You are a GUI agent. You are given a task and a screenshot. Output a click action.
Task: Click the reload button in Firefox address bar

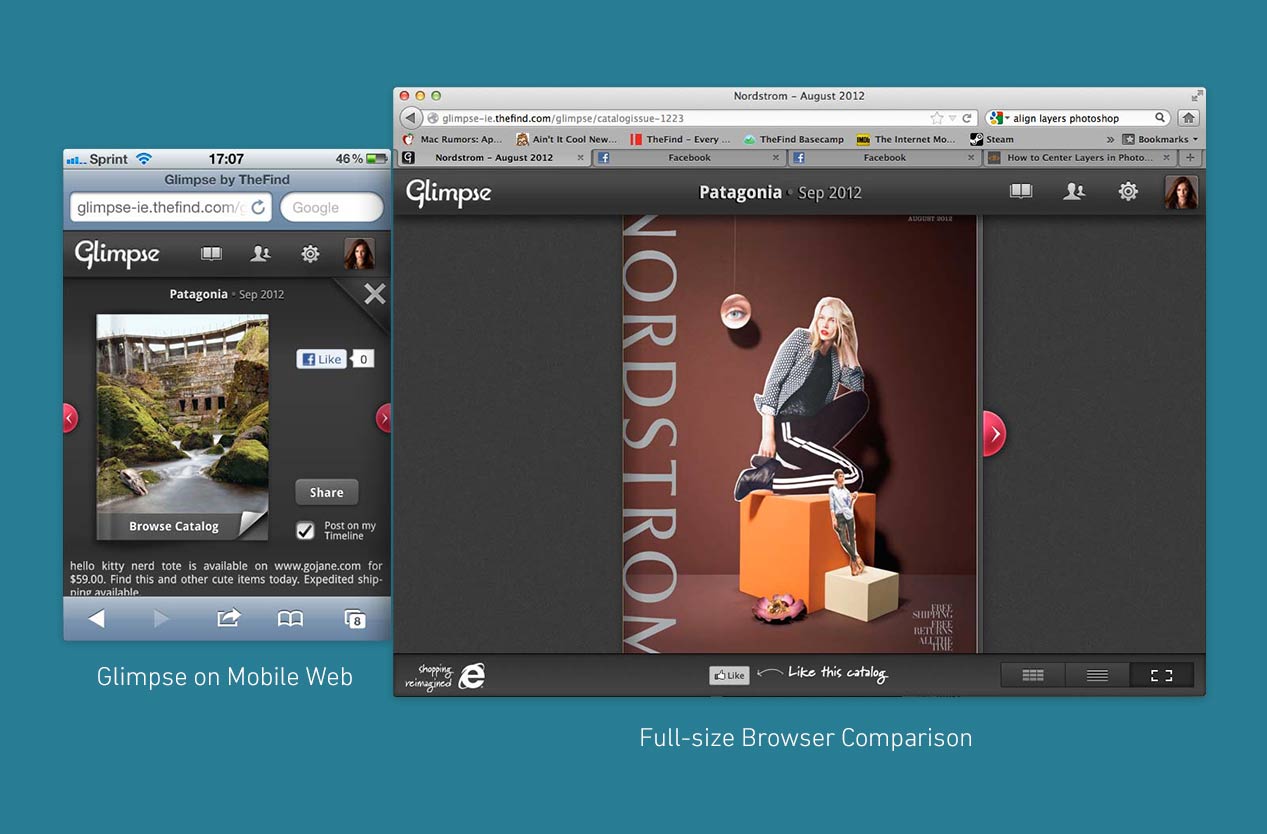pos(967,118)
